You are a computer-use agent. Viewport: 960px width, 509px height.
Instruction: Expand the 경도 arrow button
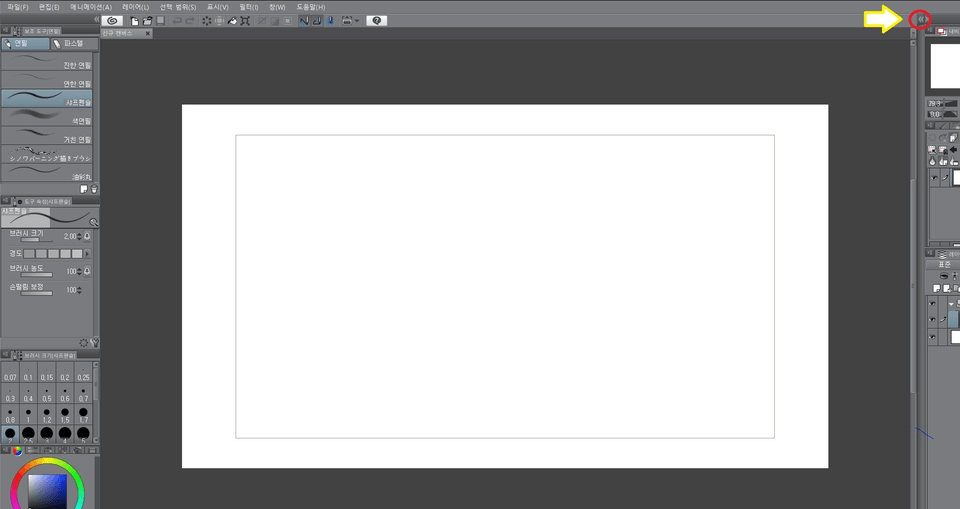pyautogui.click(x=88, y=254)
